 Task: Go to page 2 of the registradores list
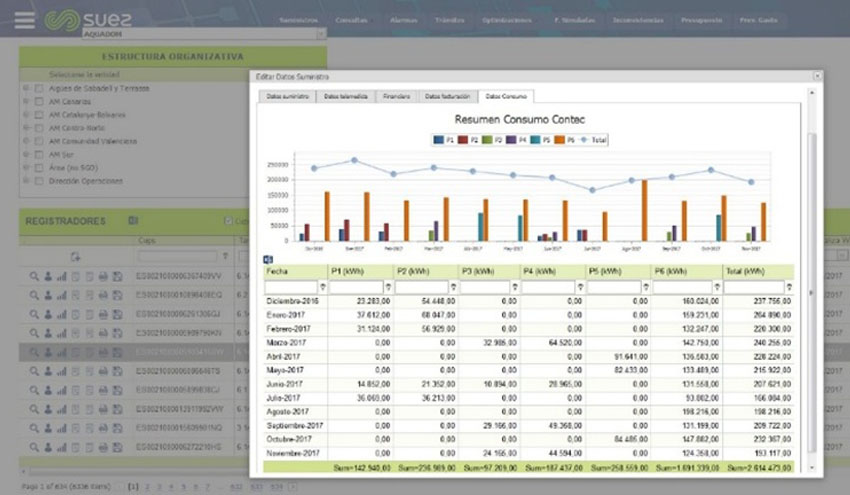[149, 485]
